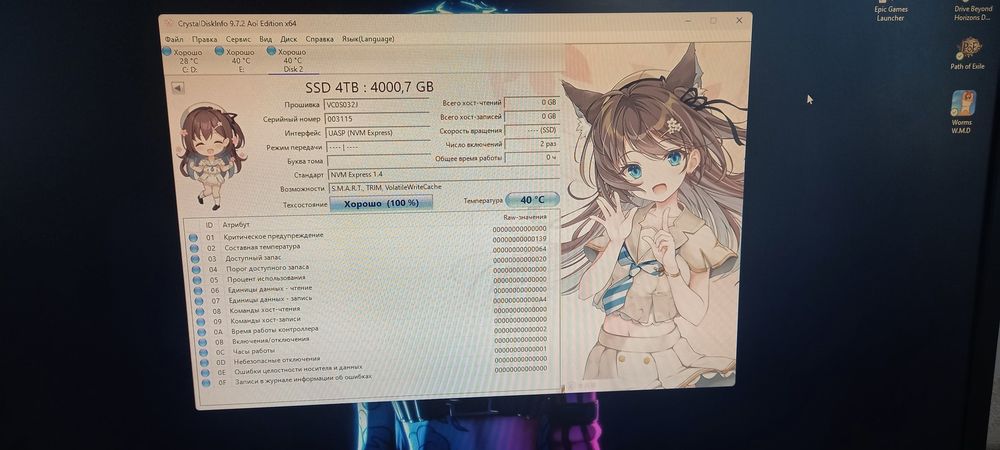Click the Всего хост-записей value 0 GB
1000x450 pixels.
[532, 117]
